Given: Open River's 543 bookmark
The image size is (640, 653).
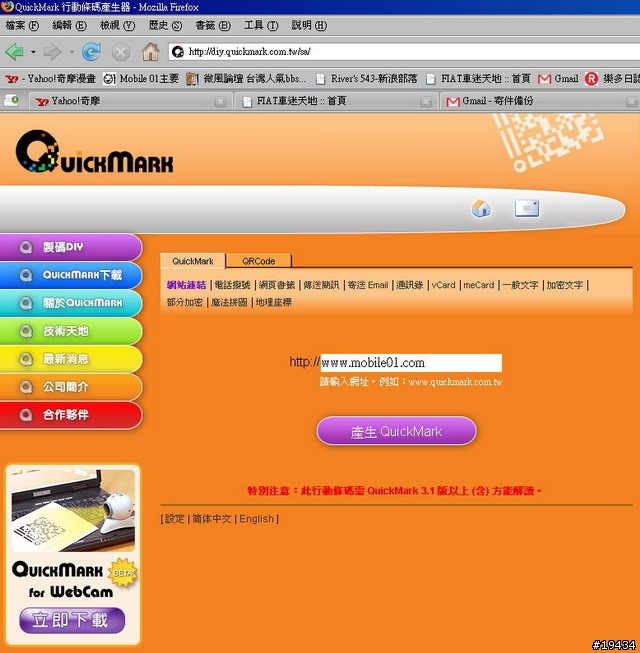Looking at the screenshot, I should tap(366, 78).
